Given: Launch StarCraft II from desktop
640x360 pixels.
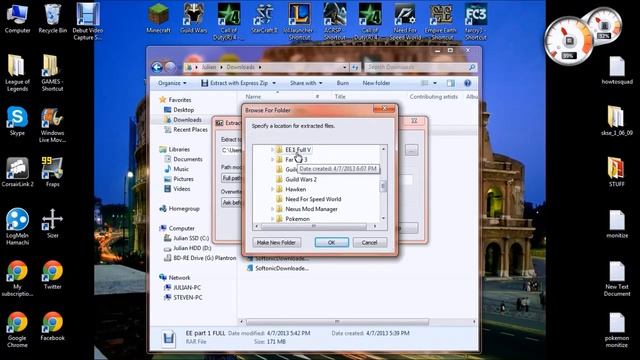Looking at the screenshot, I should (264, 18).
